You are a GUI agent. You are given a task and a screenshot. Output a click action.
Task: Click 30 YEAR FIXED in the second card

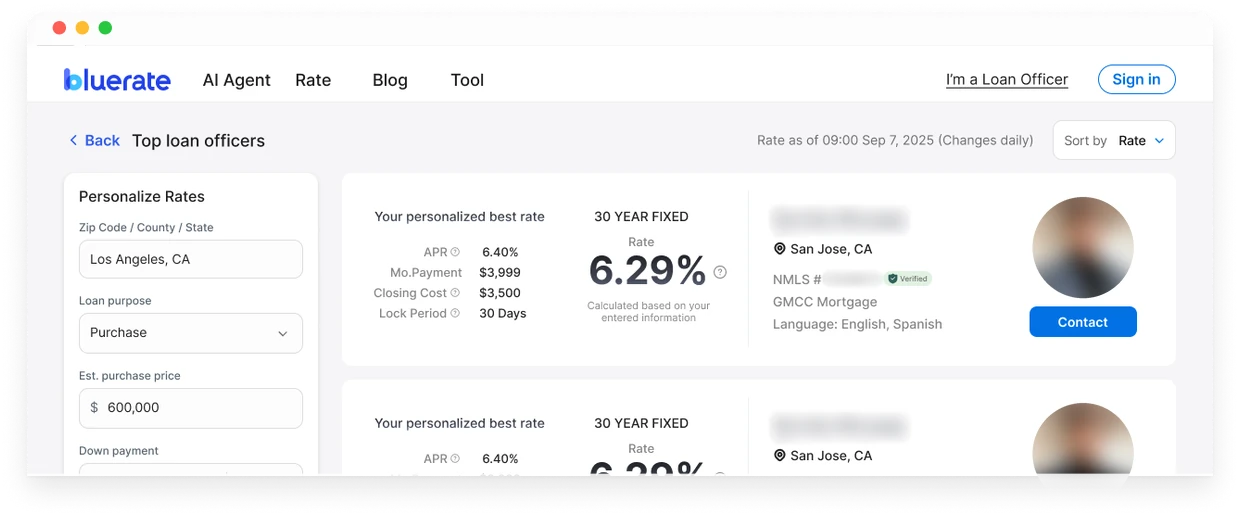641,424
